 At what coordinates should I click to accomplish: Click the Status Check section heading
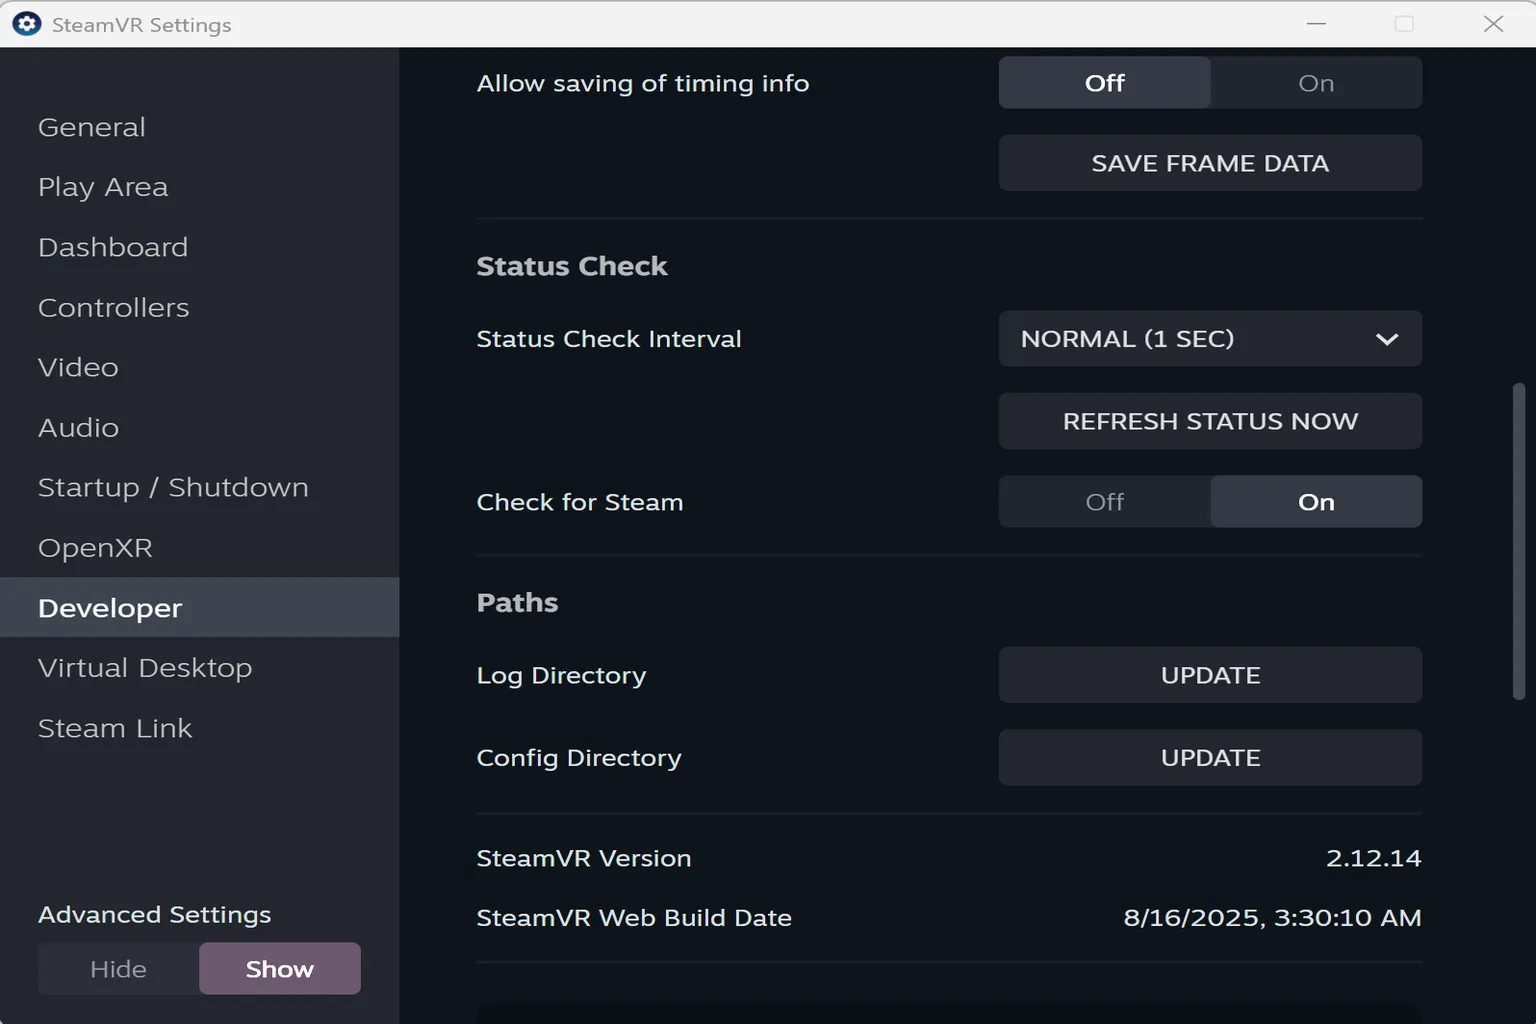coord(572,266)
